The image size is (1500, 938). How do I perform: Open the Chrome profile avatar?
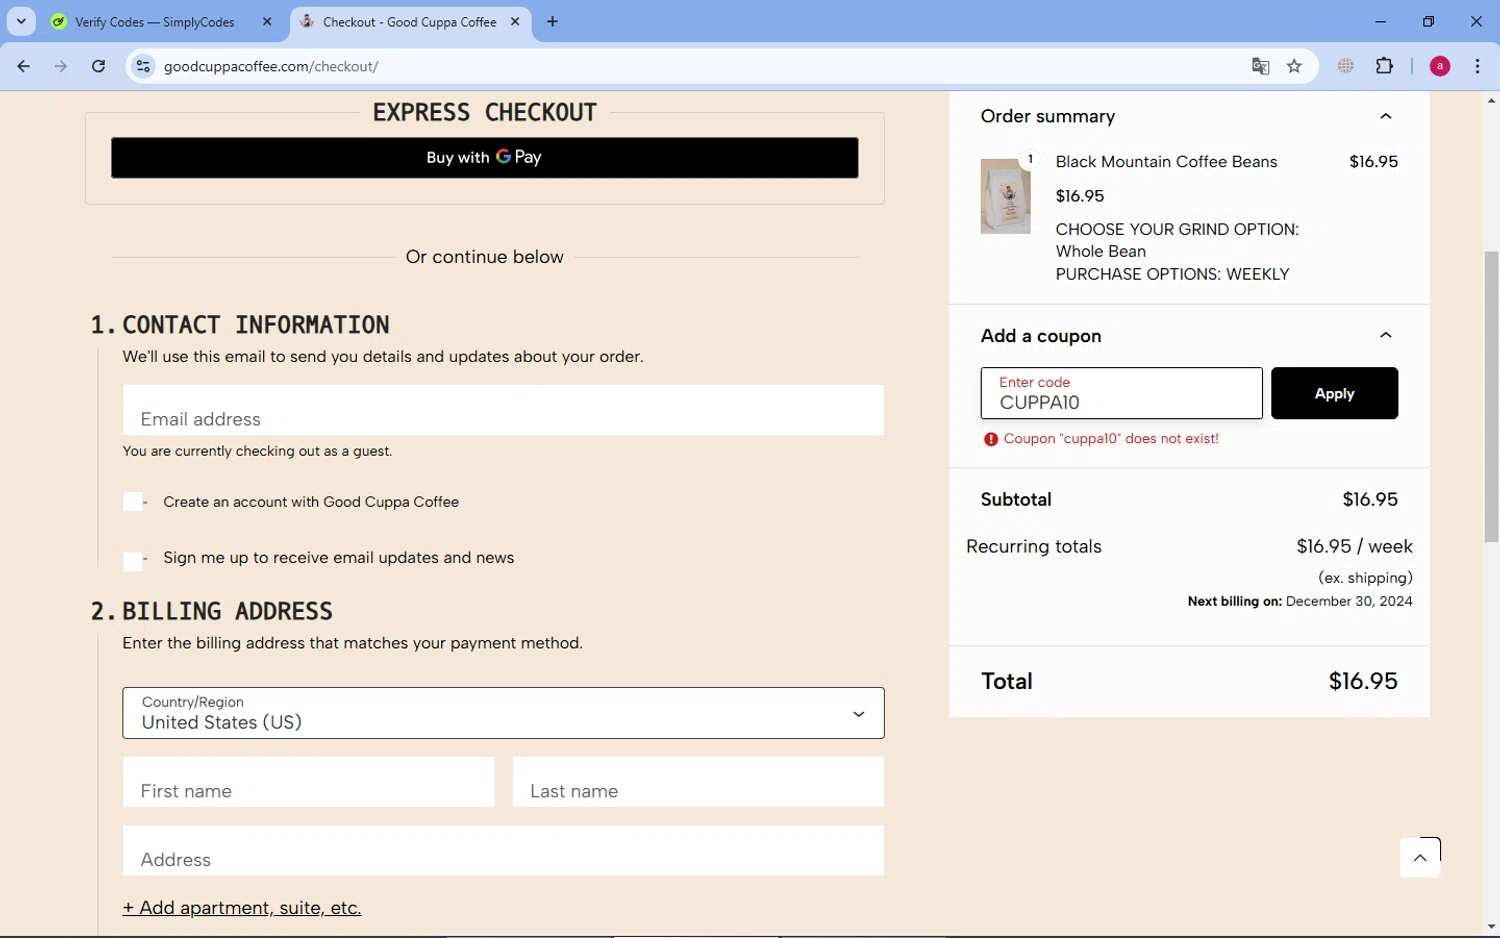[1440, 66]
